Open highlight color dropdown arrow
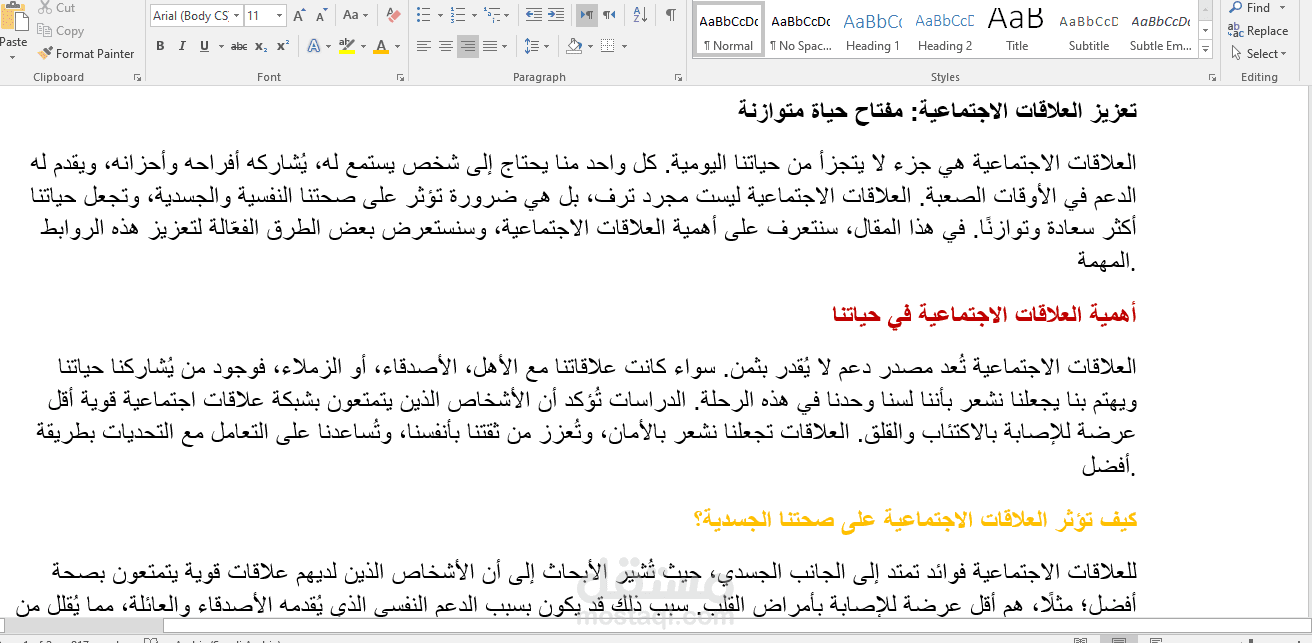The width and height of the screenshot is (1312, 643). tap(361, 46)
